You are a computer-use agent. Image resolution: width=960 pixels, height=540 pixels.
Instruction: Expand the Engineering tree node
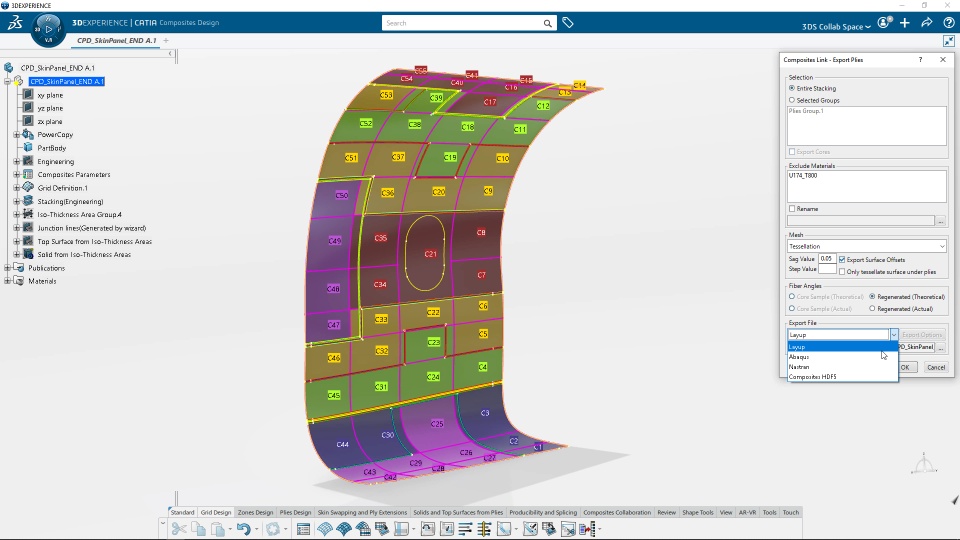(x=17, y=162)
